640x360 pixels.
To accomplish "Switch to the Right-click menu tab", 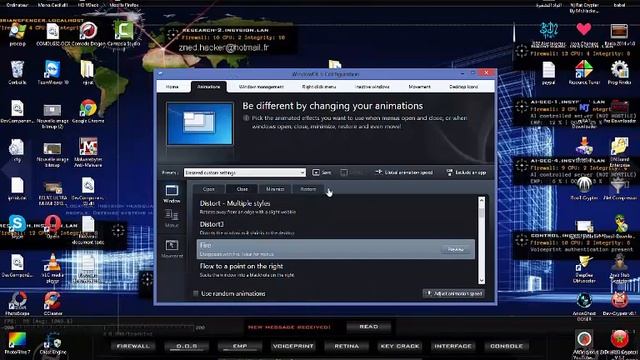I will [319, 87].
